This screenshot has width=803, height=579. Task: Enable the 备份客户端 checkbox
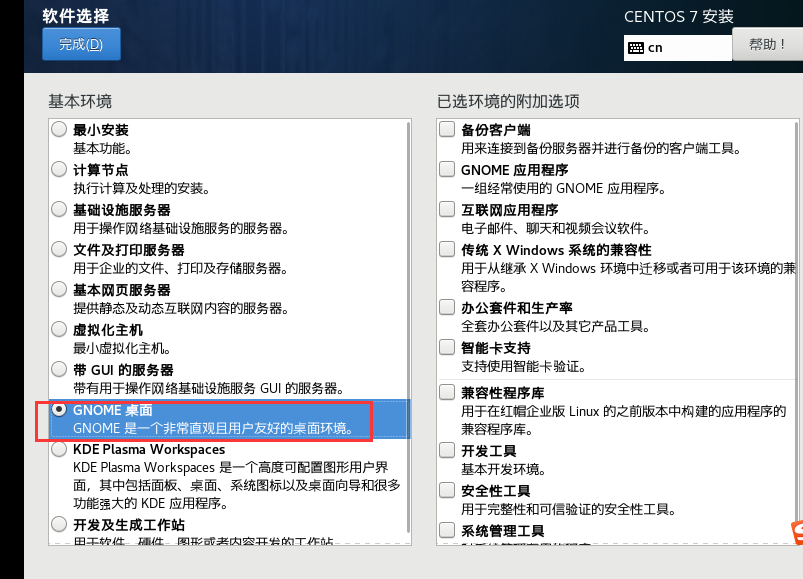point(447,129)
